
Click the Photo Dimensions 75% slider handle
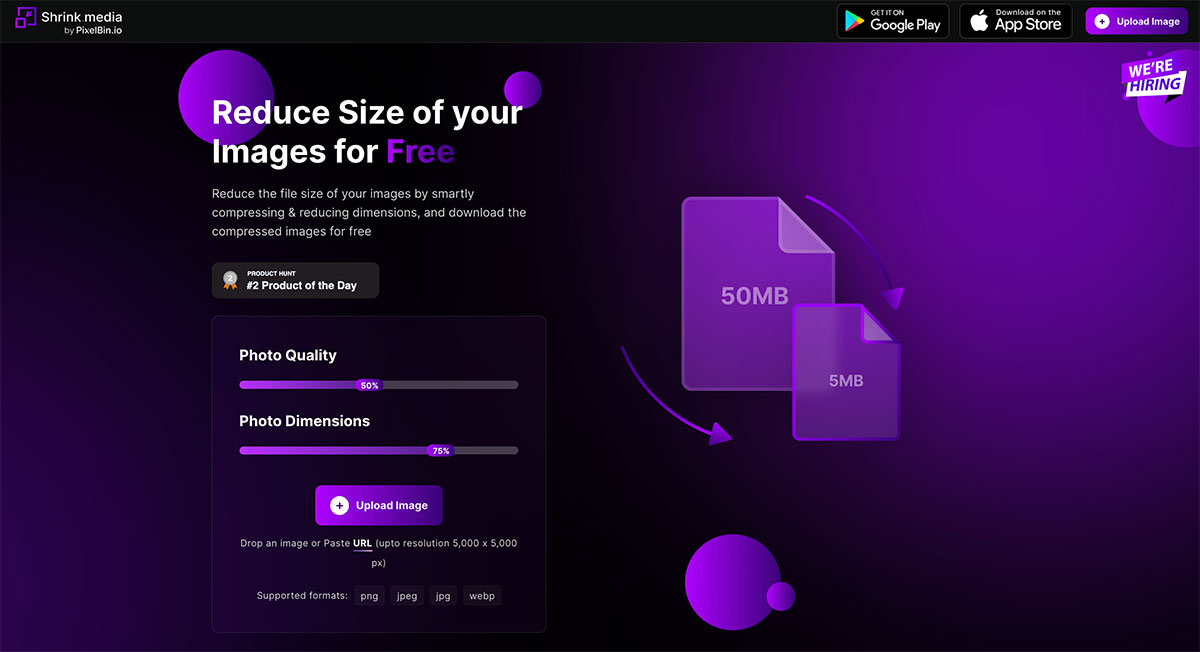[440, 451]
